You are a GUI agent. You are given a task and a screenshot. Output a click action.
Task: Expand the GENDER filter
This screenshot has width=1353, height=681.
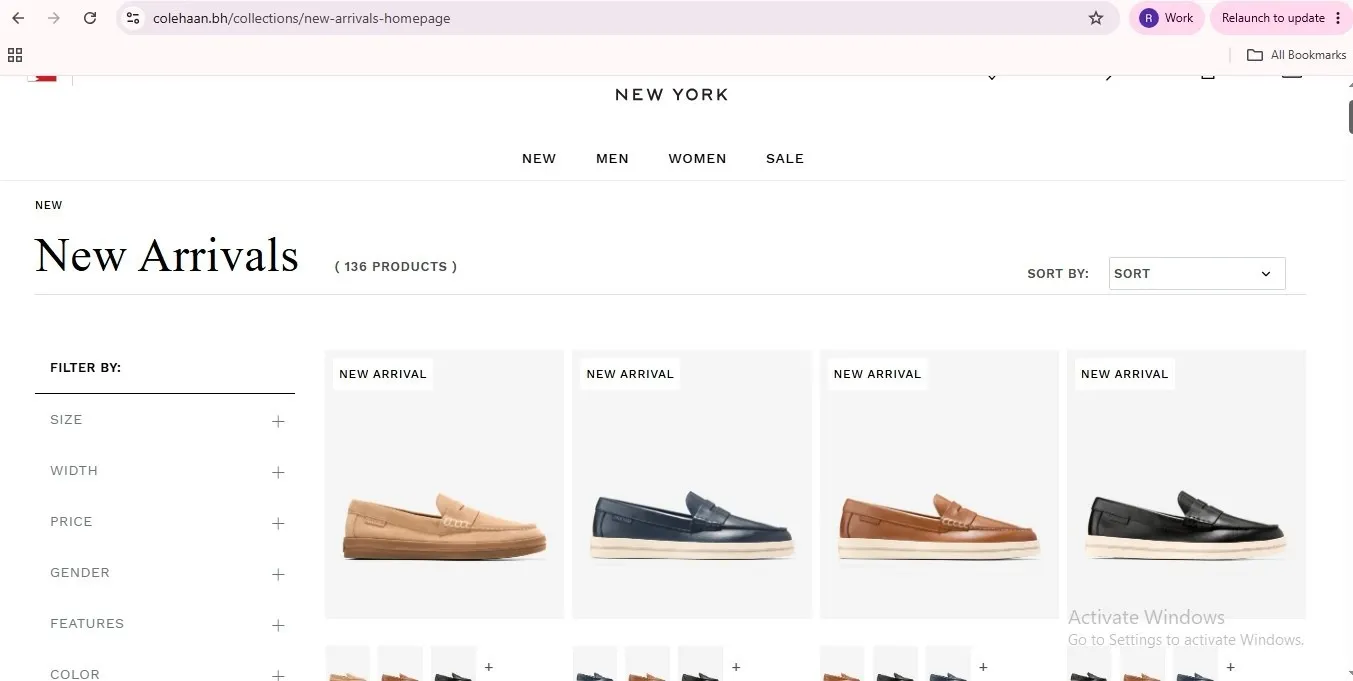click(x=167, y=573)
